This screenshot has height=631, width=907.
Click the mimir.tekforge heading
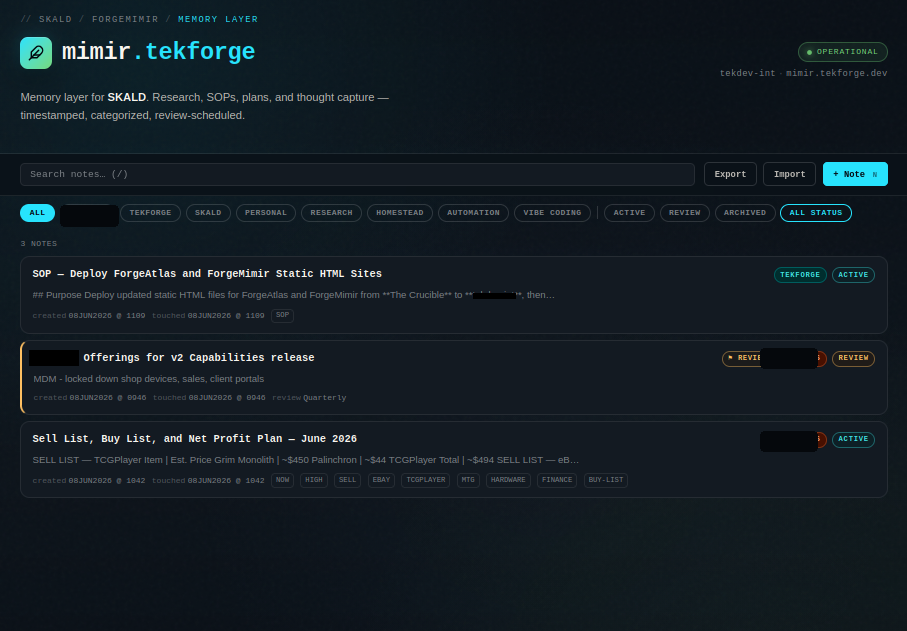coord(158,52)
